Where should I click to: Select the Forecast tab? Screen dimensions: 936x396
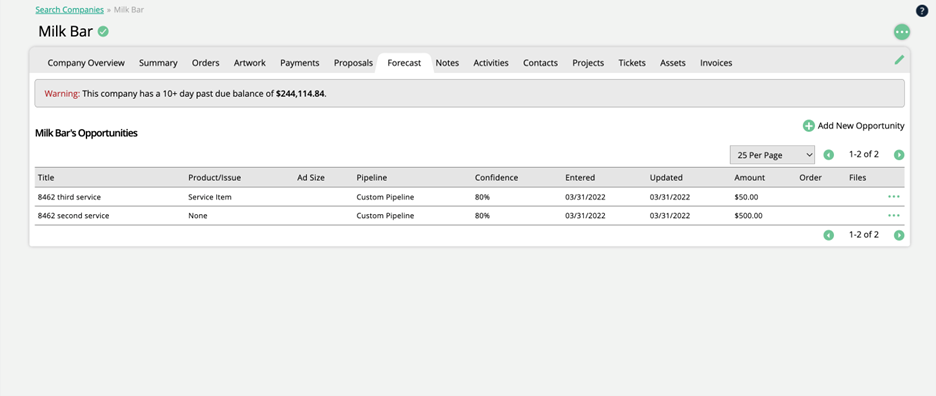[404, 63]
